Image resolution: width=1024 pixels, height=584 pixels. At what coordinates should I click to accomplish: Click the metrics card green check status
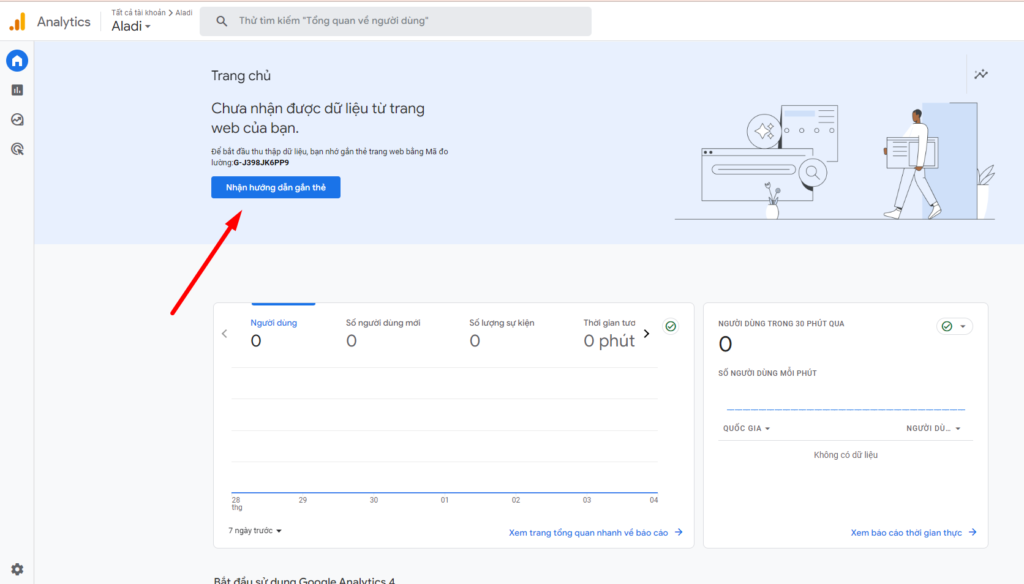tap(670, 327)
